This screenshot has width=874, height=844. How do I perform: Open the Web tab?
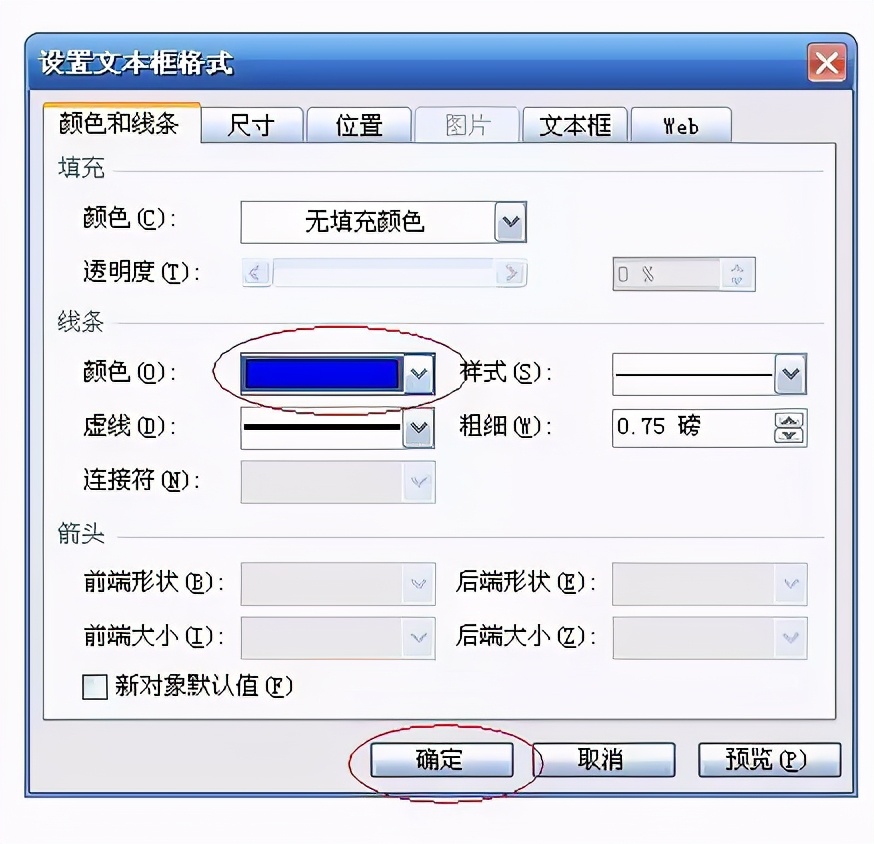(x=681, y=125)
